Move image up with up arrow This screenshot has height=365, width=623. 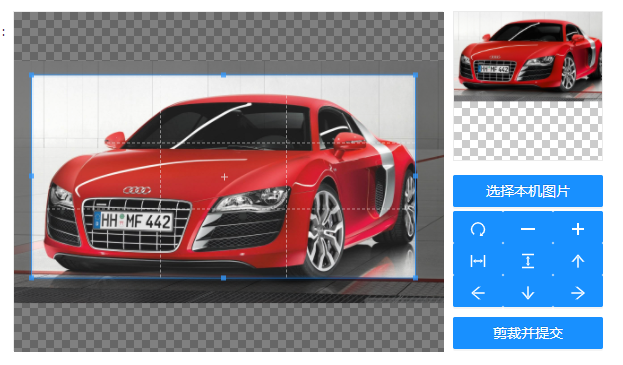578,261
